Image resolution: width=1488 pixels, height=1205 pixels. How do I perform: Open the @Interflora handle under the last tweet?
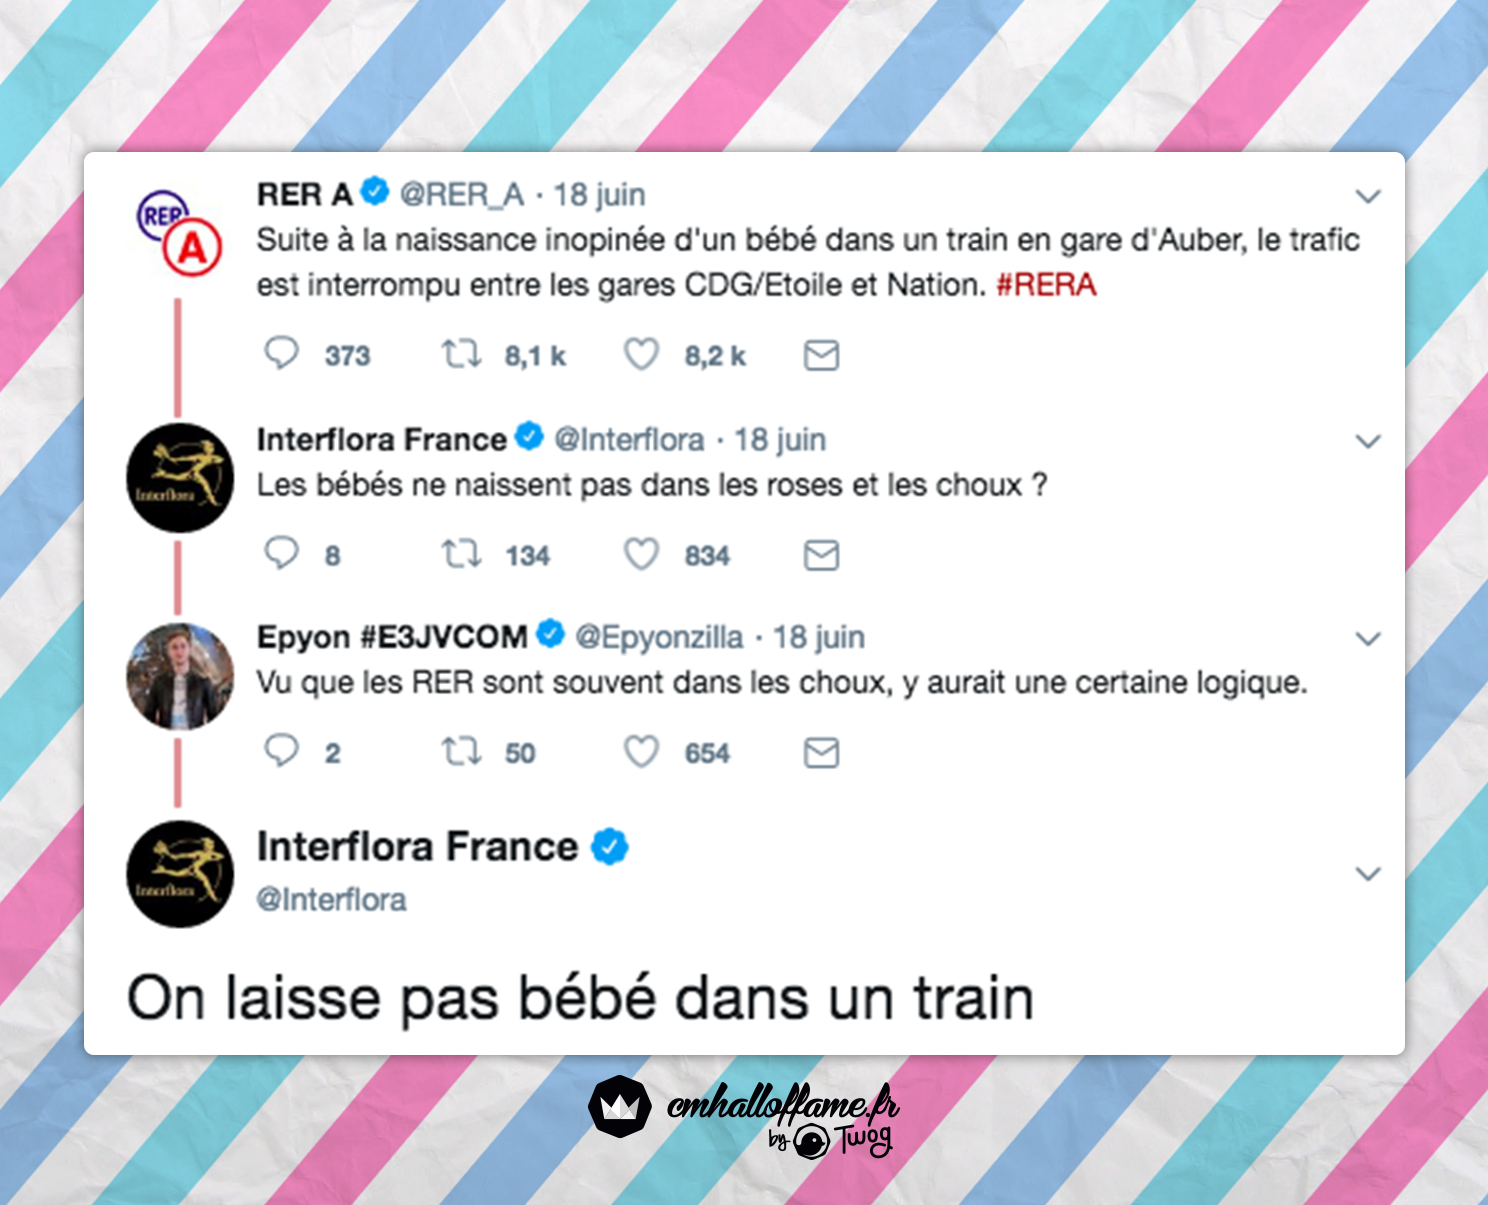[332, 900]
